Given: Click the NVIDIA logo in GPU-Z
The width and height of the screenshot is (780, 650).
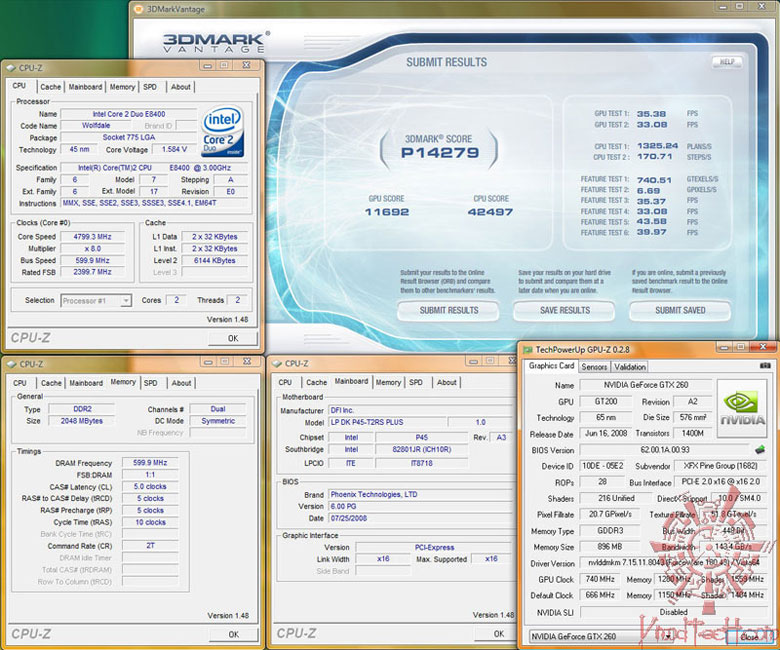Looking at the screenshot, I should (742, 408).
